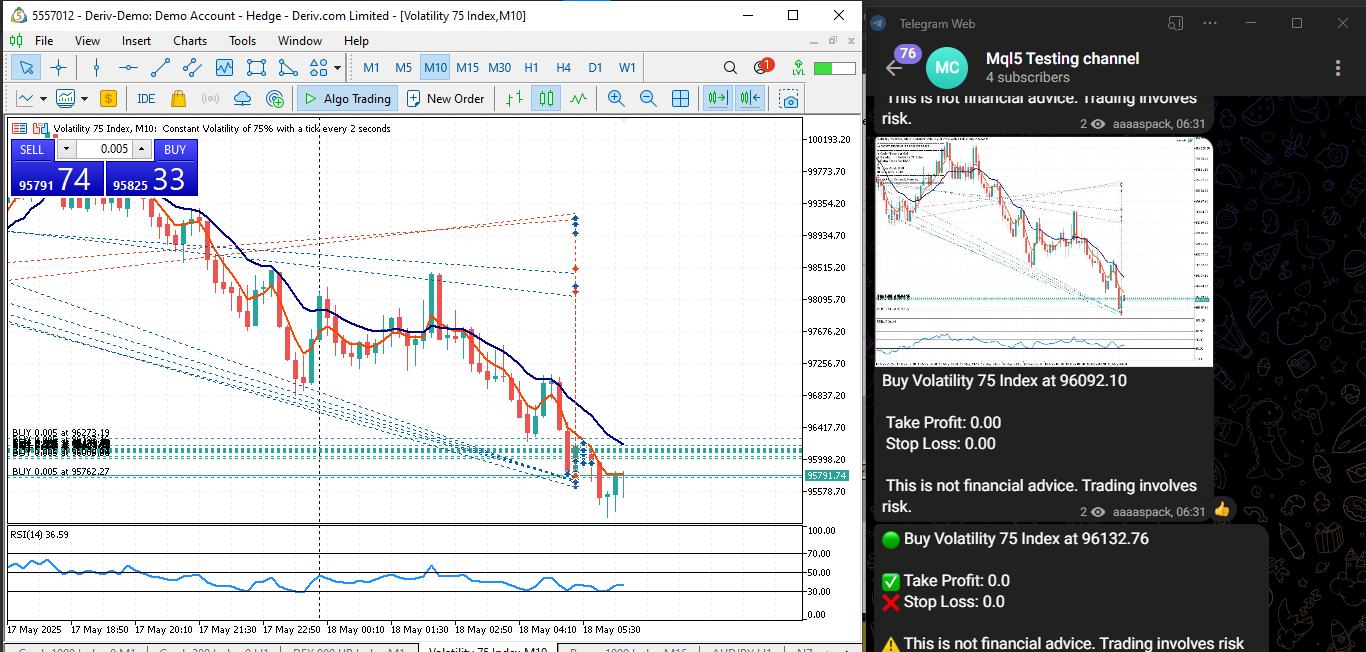The image size is (1366, 652).
Task: Switch timeframe to M5
Action: (403, 68)
